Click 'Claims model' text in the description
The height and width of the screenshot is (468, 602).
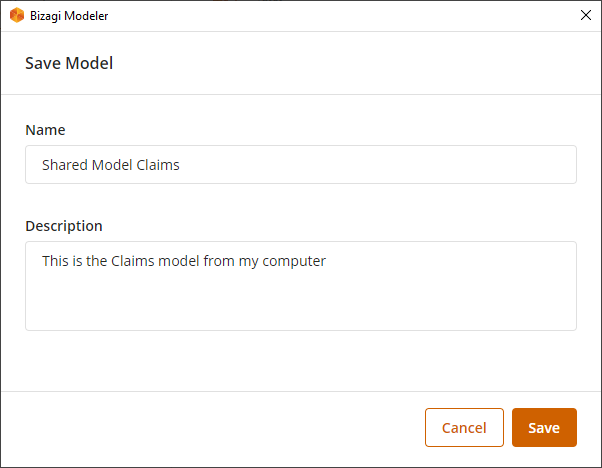pyautogui.click(x=155, y=261)
